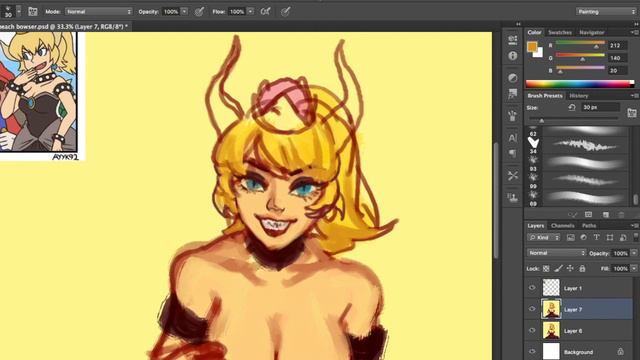640x360 pixels.
Task: Lock all padlock icon in Layers
Action: click(582, 269)
